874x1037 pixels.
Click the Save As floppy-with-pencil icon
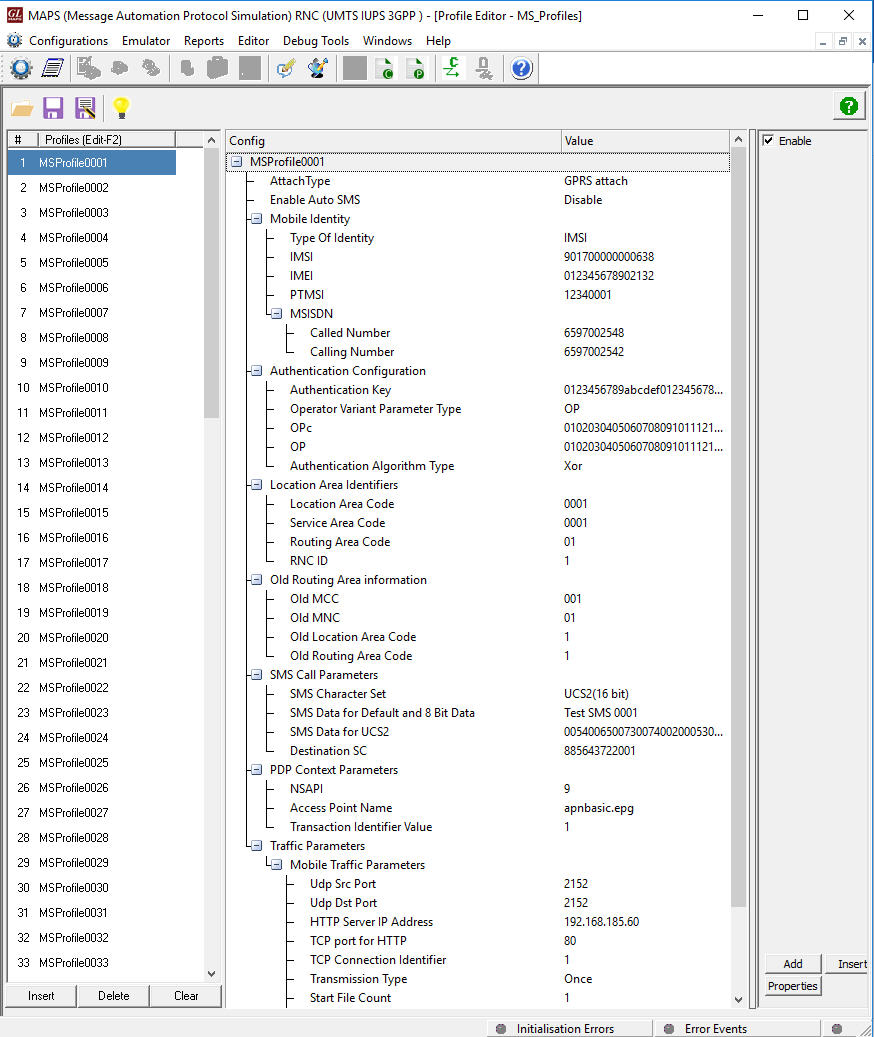click(x=87, y=107)
